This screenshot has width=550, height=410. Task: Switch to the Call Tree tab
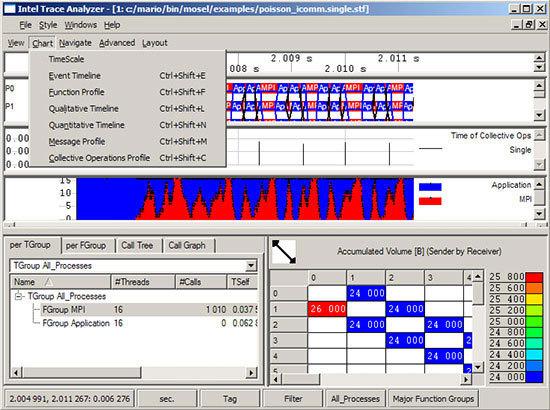tap(137, 246)
